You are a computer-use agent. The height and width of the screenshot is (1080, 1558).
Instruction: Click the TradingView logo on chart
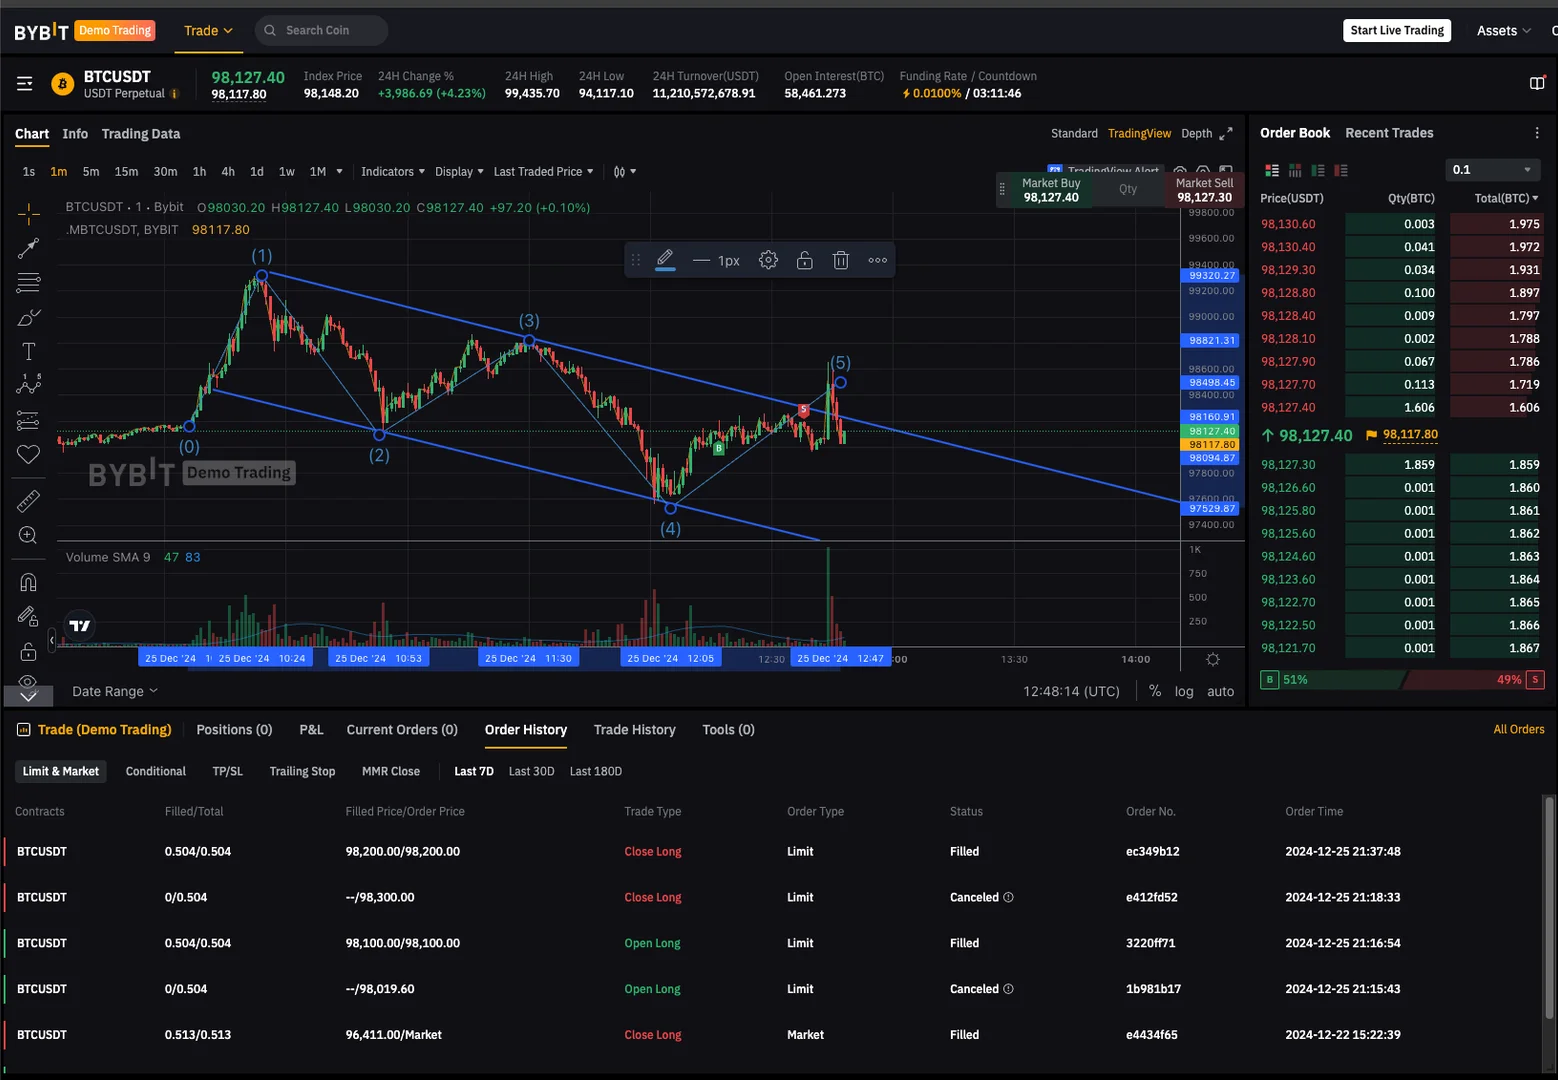80,626
